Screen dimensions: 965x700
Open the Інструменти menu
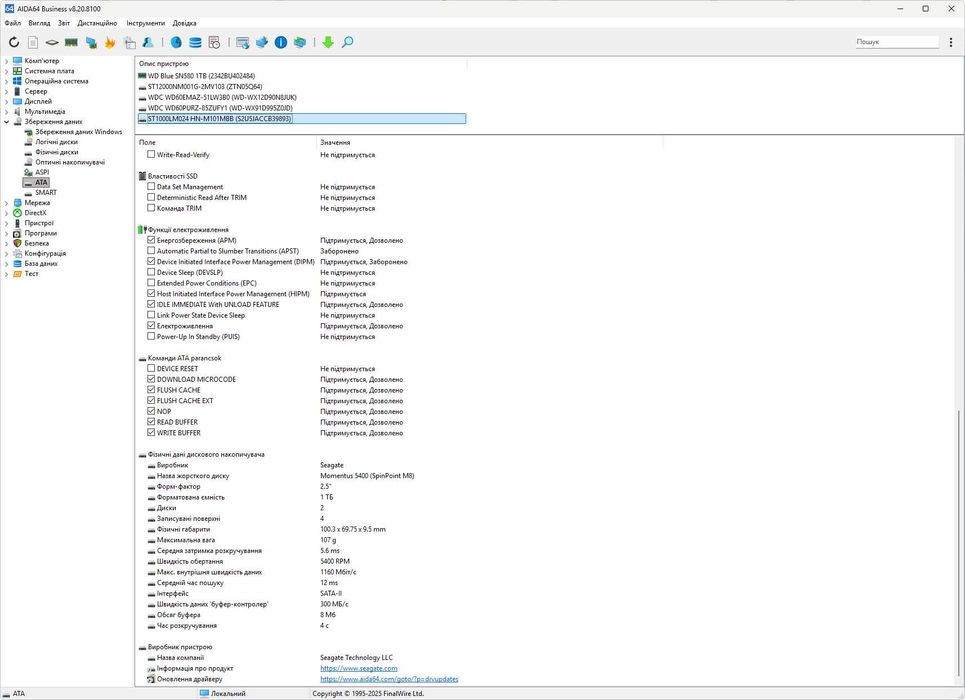pyautogui.click(x=146, y=23)
